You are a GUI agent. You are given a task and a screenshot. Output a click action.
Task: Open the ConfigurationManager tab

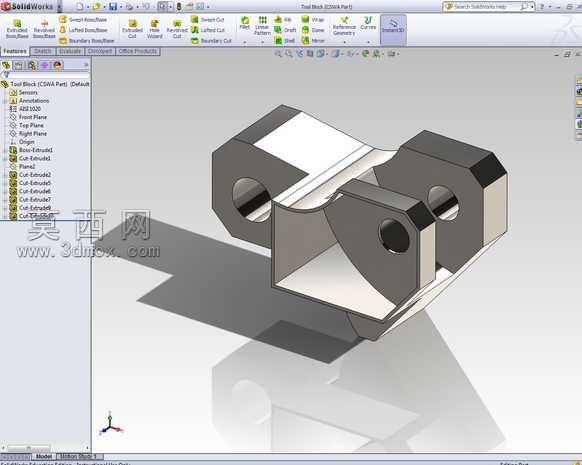pos(32,66)
